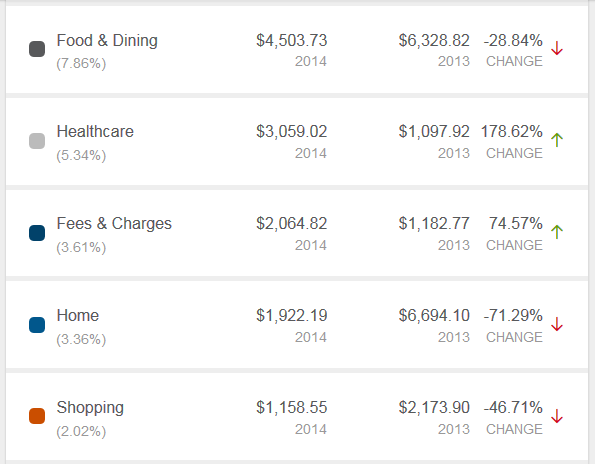Click the $4,503.73 amount for 2014
Viewport: 595px width, 464px height.
coord(291,41)
